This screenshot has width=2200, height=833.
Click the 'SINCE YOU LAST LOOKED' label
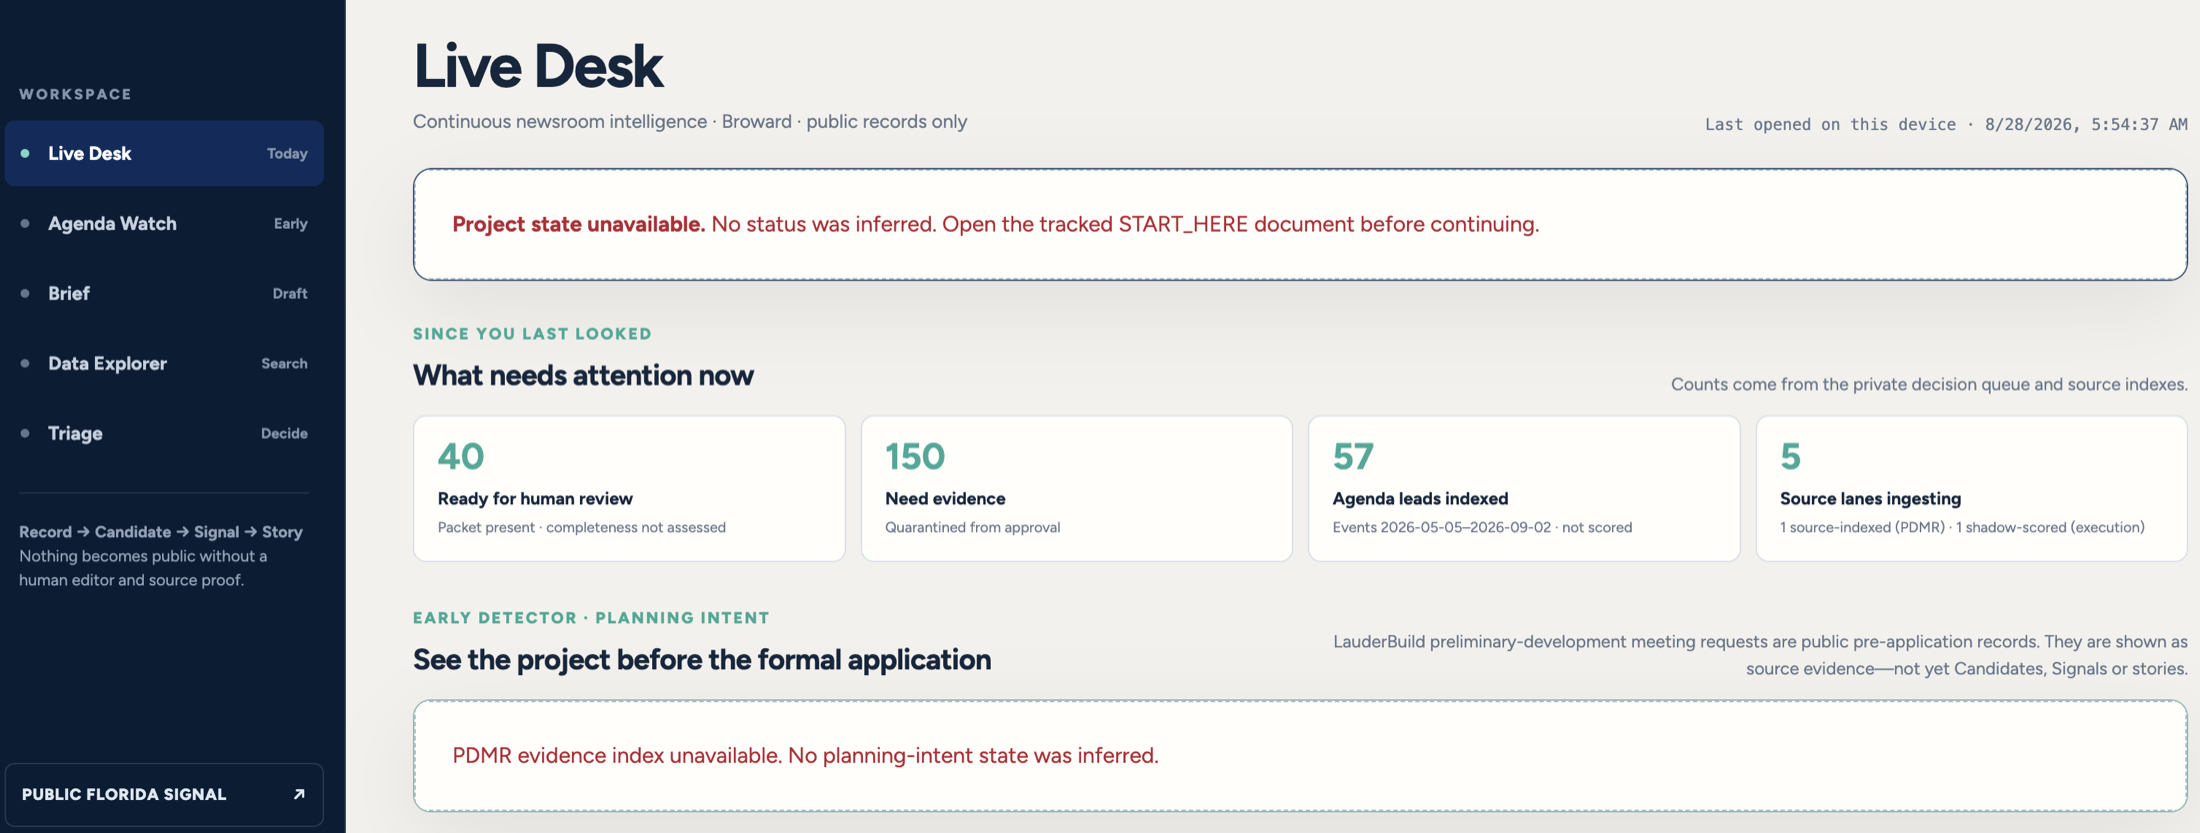click(x=532, y=334)
